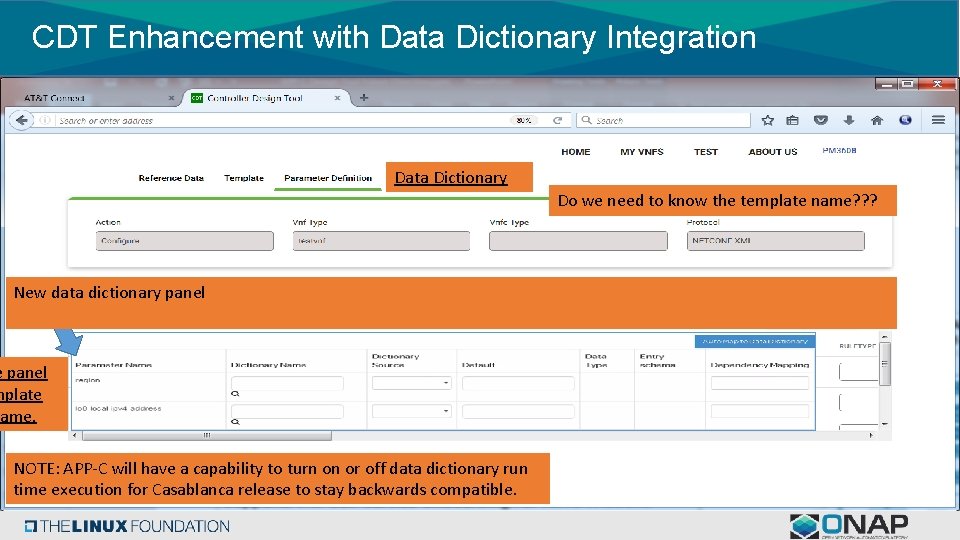The image size is (960, 540).
Task: Click Dictionary Name field in region row
Action: (x=287, y=383)
